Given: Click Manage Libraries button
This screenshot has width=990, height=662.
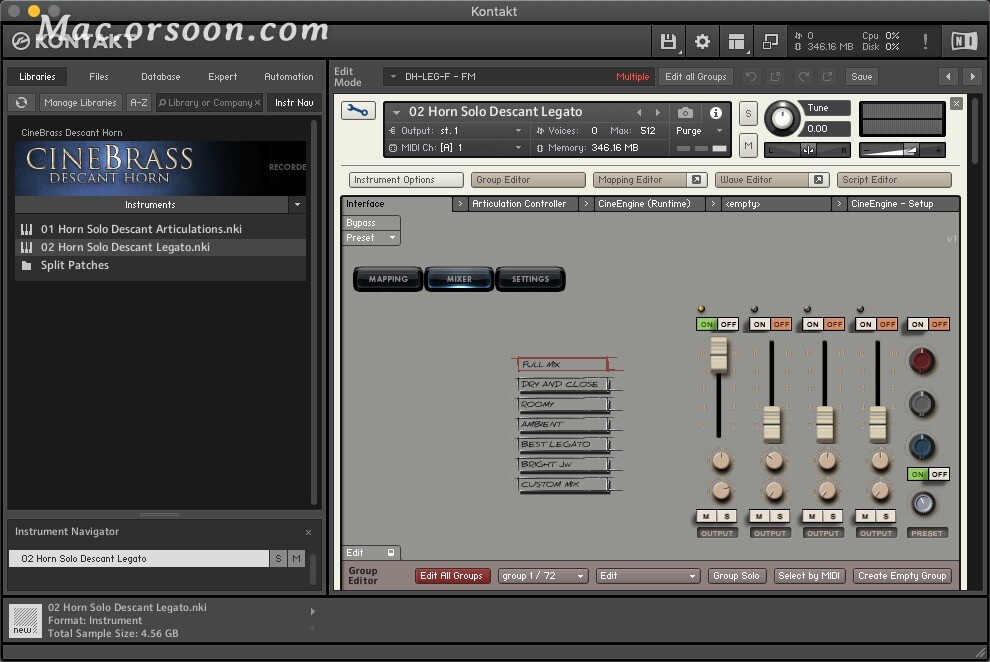Looking at the screenshot, I should coord(80,102).
